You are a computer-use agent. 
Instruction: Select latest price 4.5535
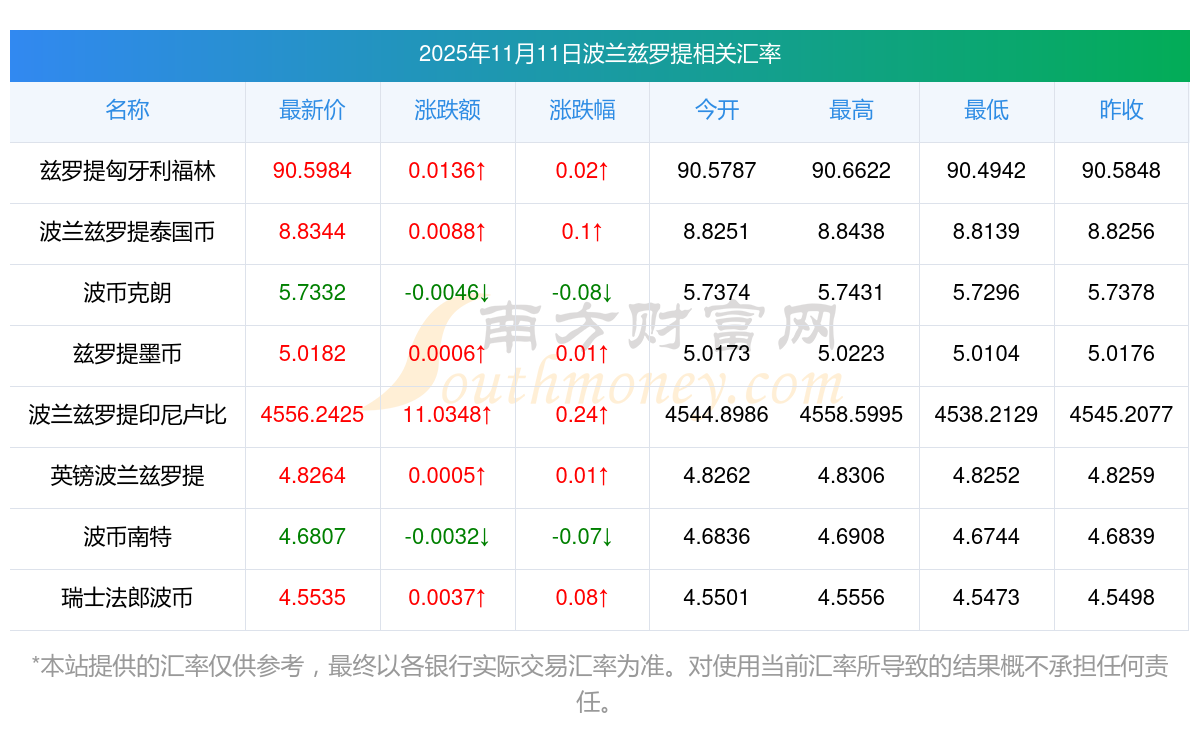click(x=312, y=598)
